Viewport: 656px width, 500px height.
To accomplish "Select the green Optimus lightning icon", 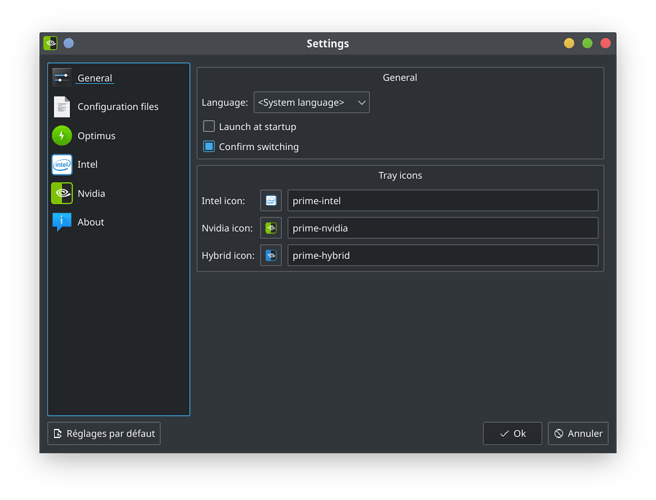I will tap(62, 136).
